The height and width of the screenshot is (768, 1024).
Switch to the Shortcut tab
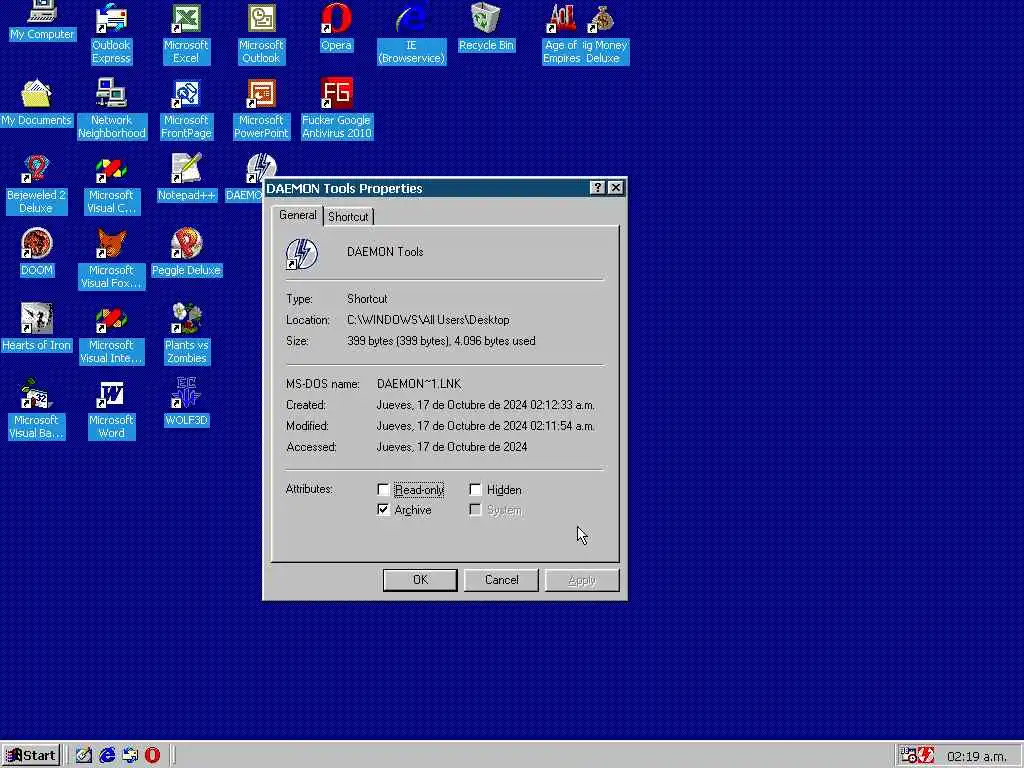click(x=348, y=217)
